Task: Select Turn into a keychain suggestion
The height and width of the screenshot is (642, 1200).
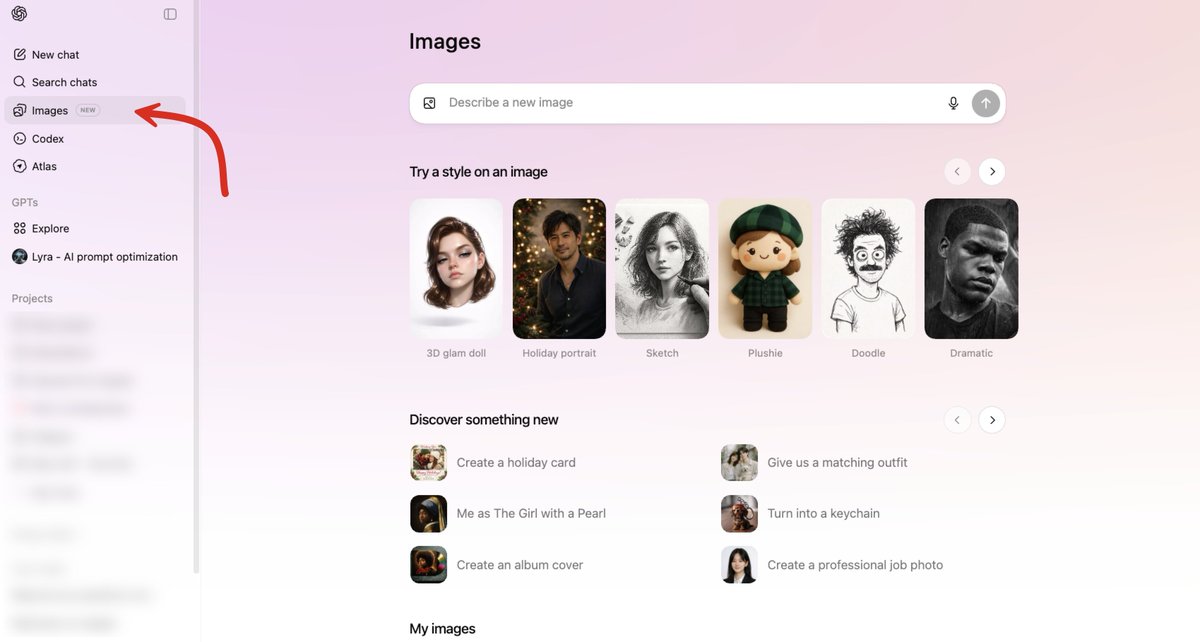Action: [823, 514]
